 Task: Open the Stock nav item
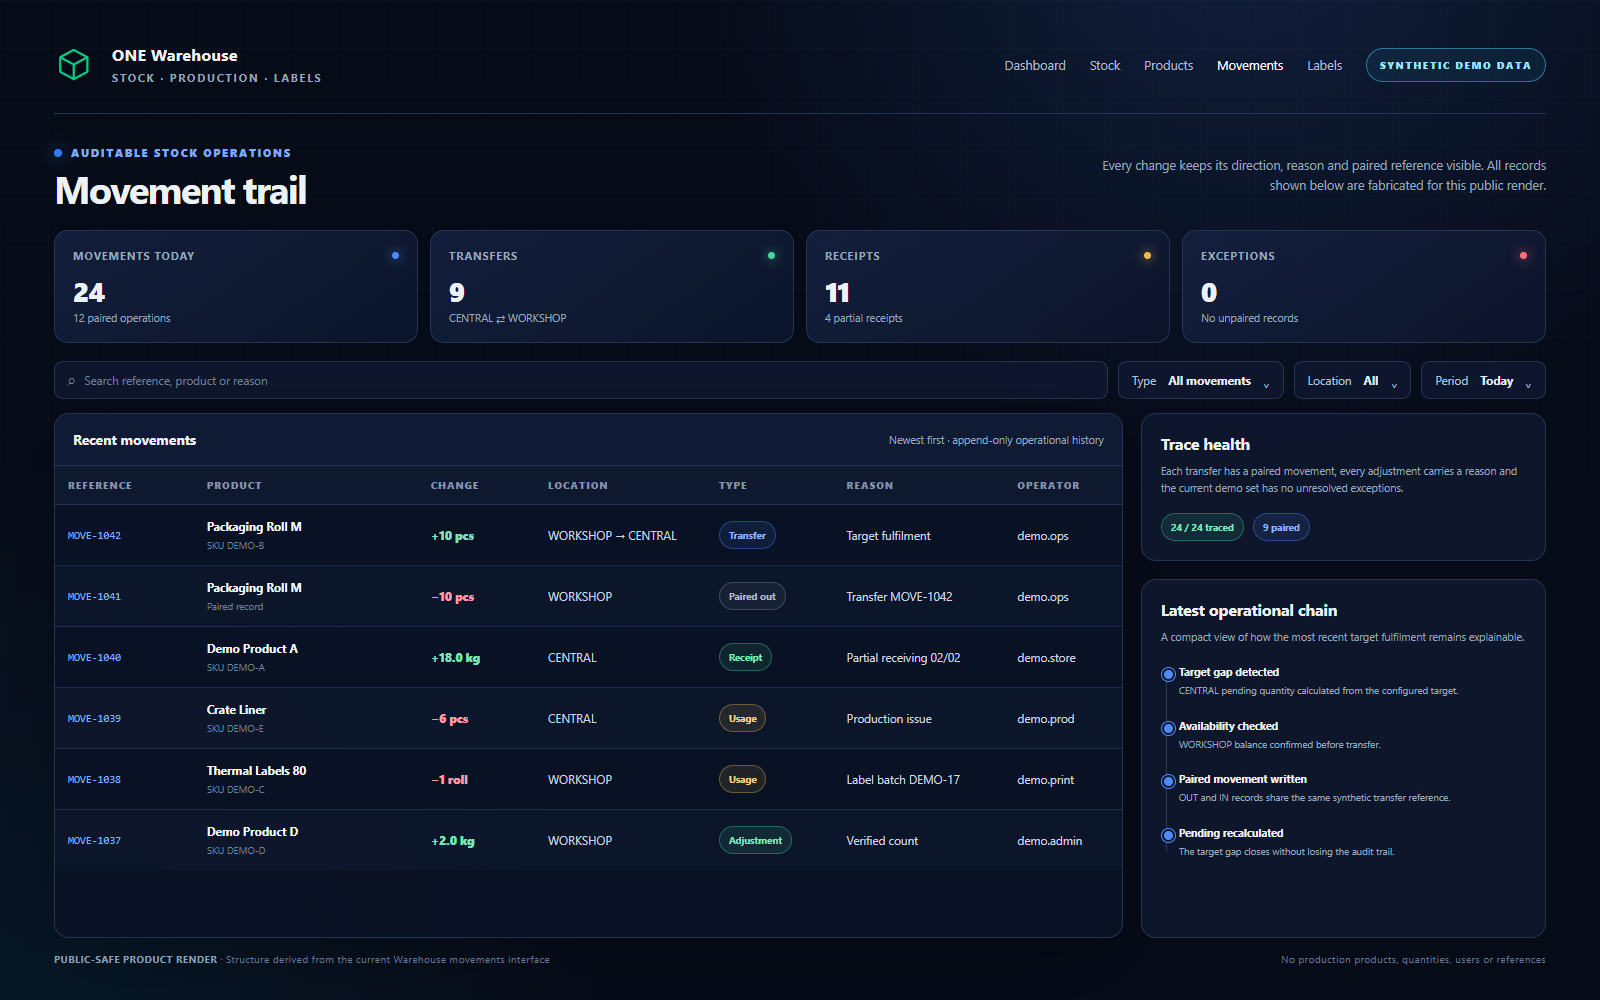tap(1105, 65)
